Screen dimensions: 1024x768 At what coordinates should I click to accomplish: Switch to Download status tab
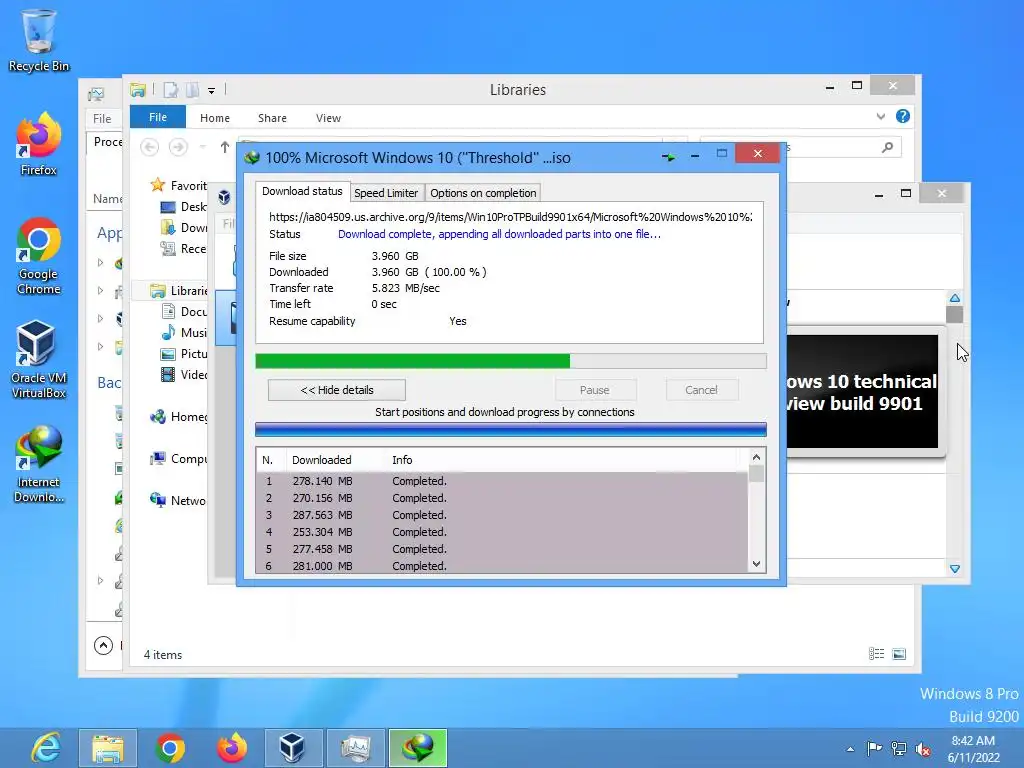point(302,191)
